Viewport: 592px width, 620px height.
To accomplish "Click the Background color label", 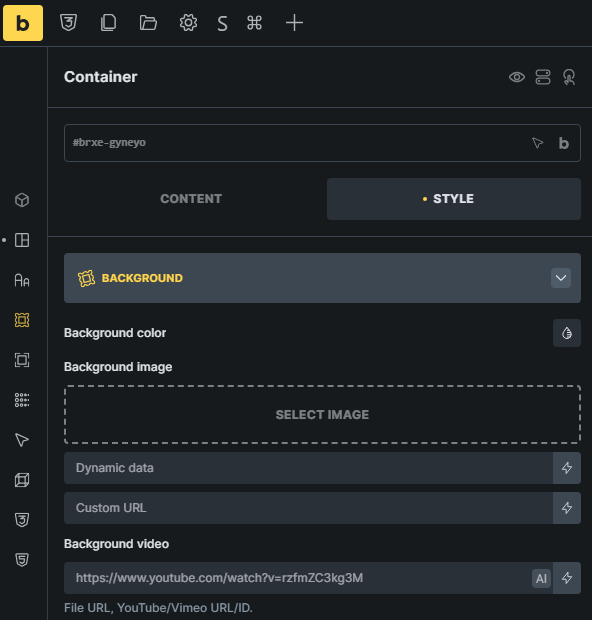I will coord(115,333).
